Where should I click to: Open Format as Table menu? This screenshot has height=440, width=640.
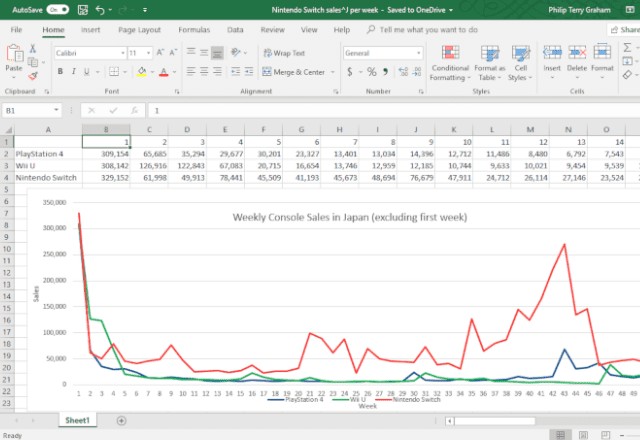tap(490, 63)
